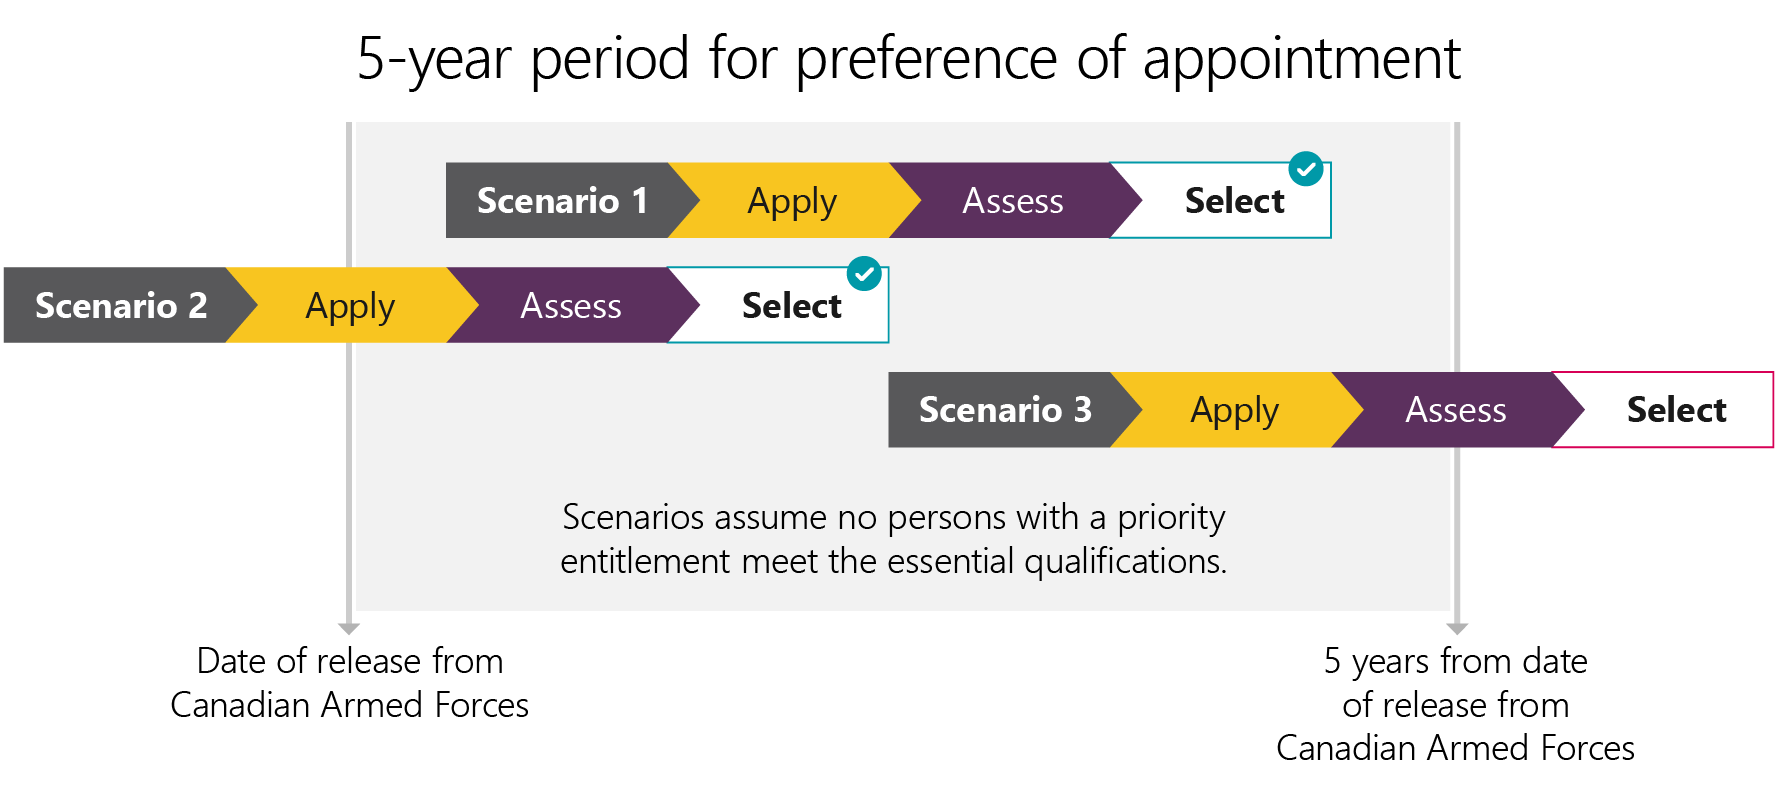Viewport: 1788px width, 796px height.
Task: Click the release date arrowhead marker on left
Action: click(349, 628)
